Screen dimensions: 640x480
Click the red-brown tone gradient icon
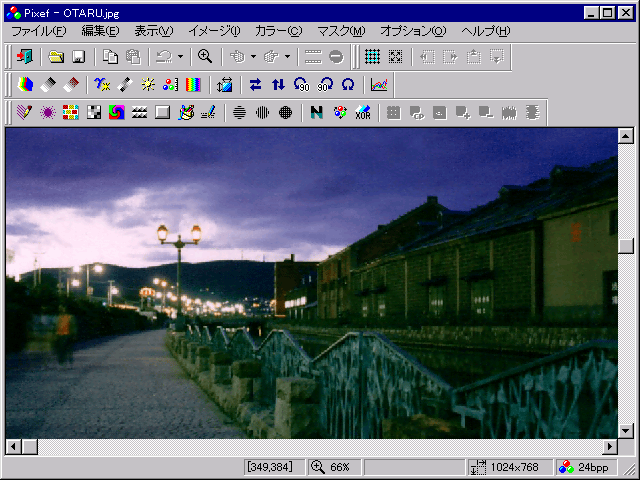point(71,84)
